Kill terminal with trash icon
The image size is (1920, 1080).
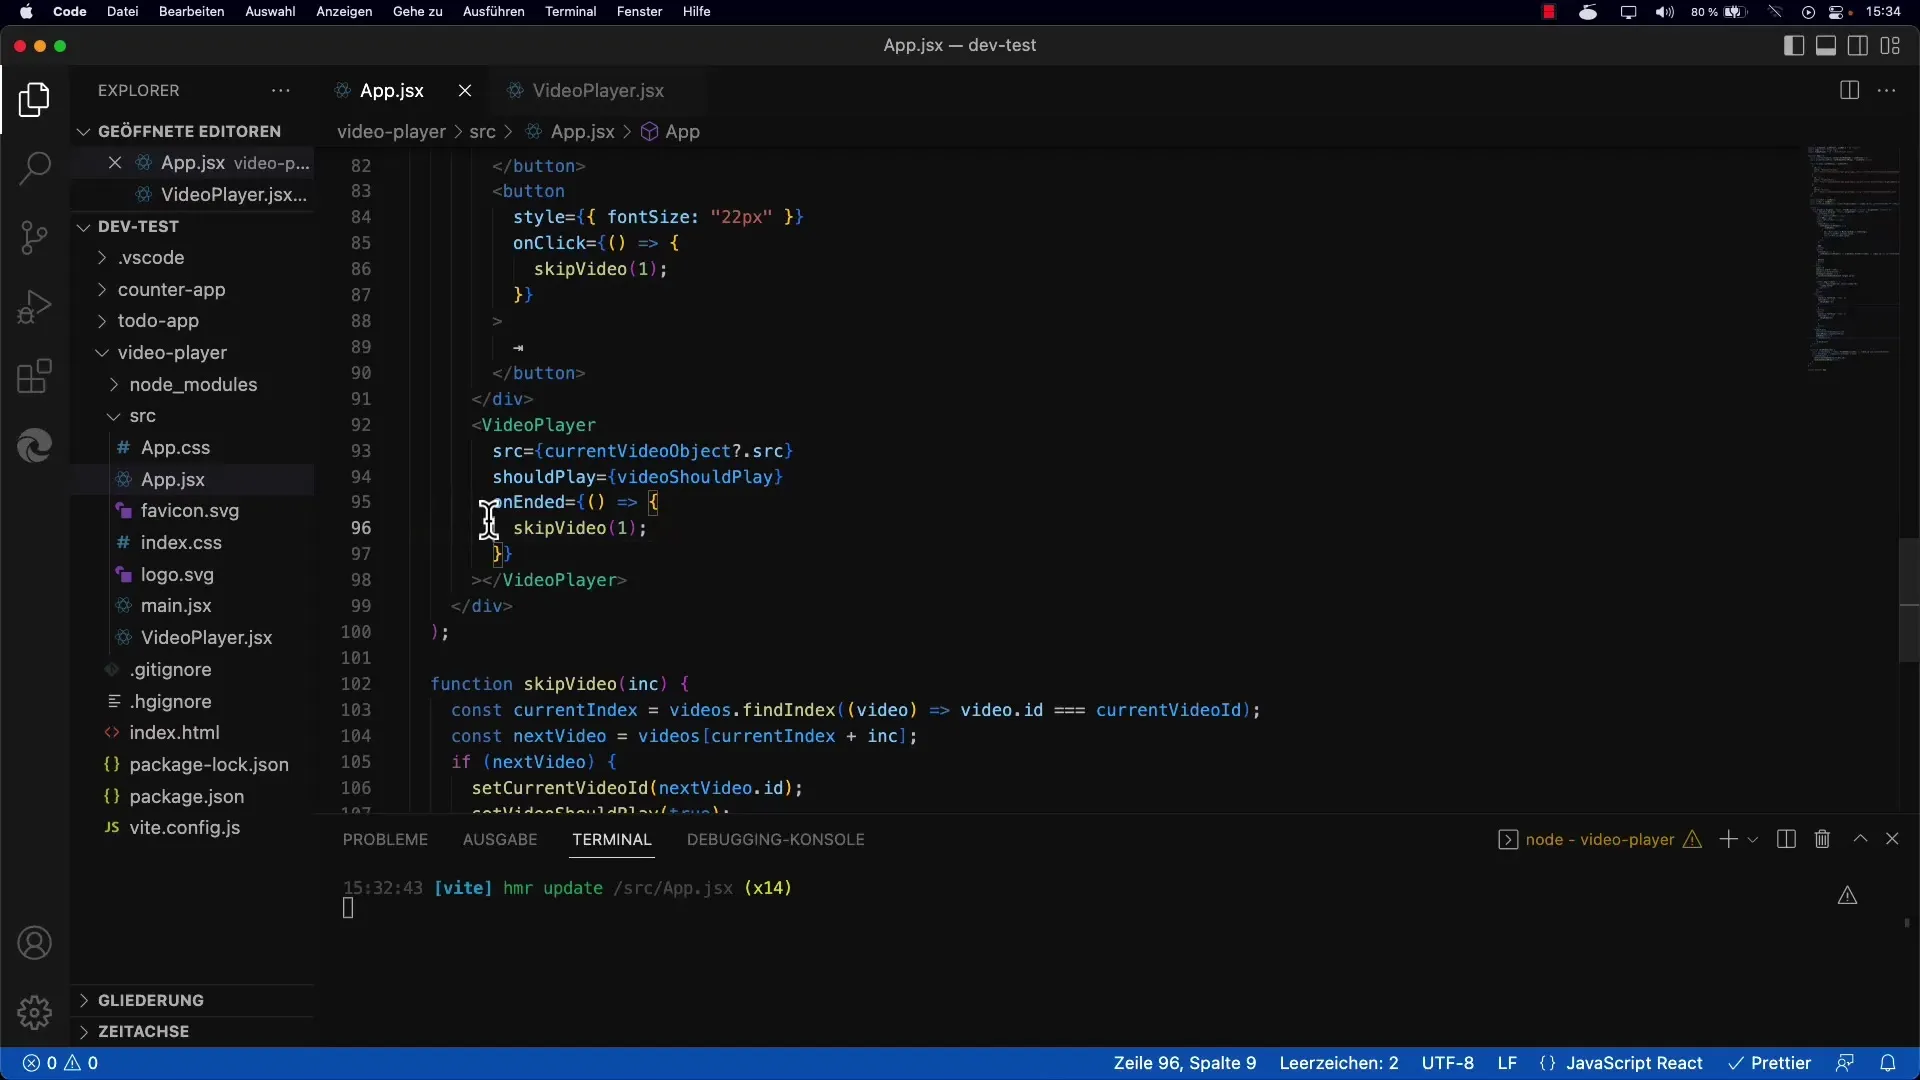[1822, 839]
